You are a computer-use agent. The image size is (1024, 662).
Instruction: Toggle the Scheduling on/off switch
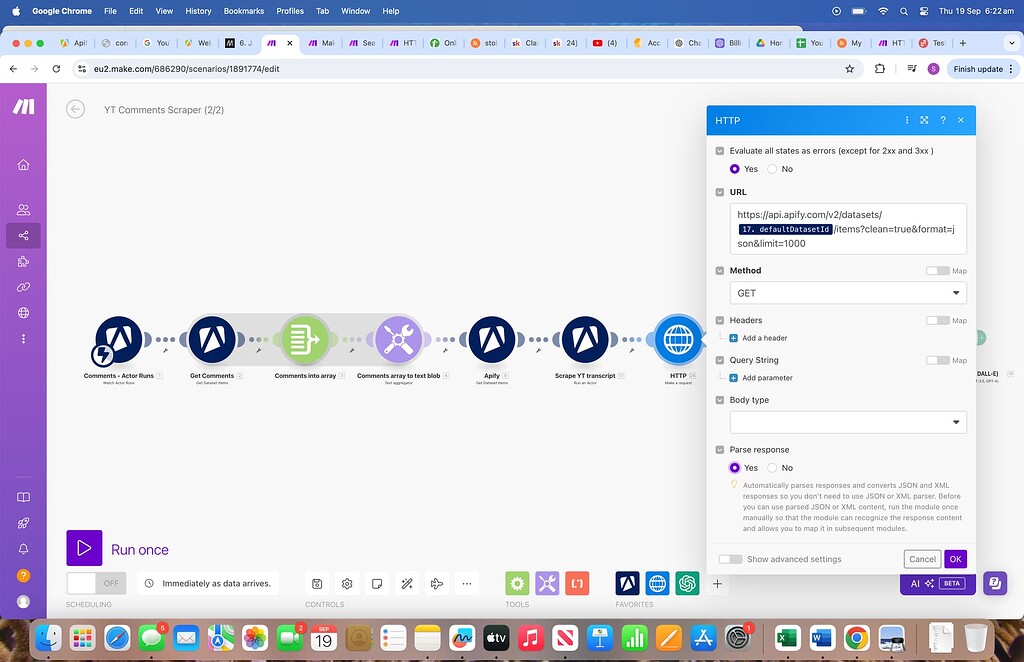pos(95,582)
